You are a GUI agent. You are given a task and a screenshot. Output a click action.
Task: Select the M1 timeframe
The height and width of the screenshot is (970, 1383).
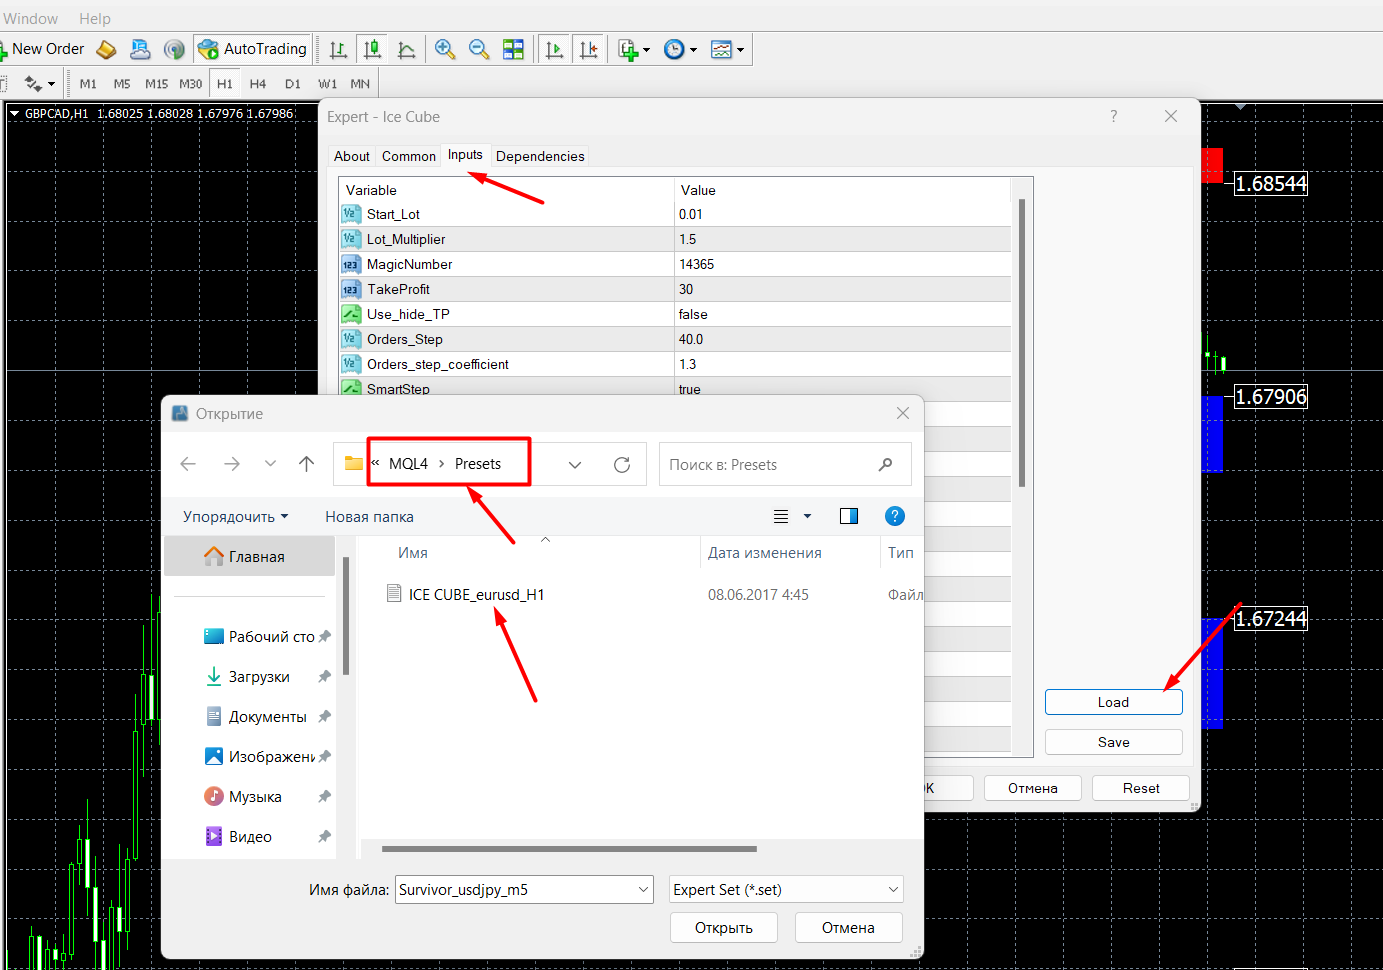pos(88,84)
